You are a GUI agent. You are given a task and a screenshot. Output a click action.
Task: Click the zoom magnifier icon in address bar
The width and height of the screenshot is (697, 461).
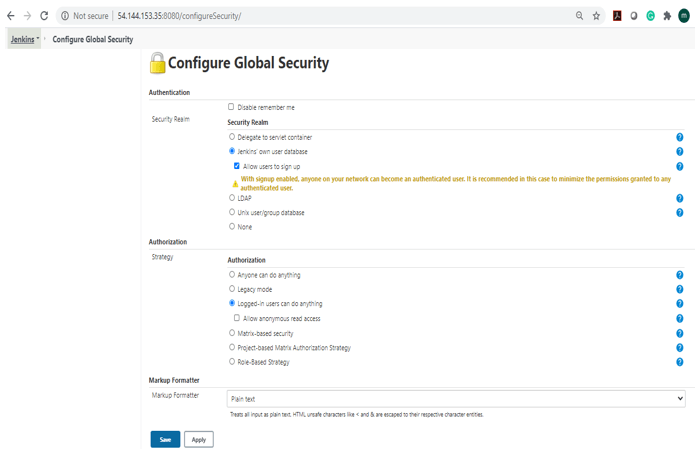(579, 16)
